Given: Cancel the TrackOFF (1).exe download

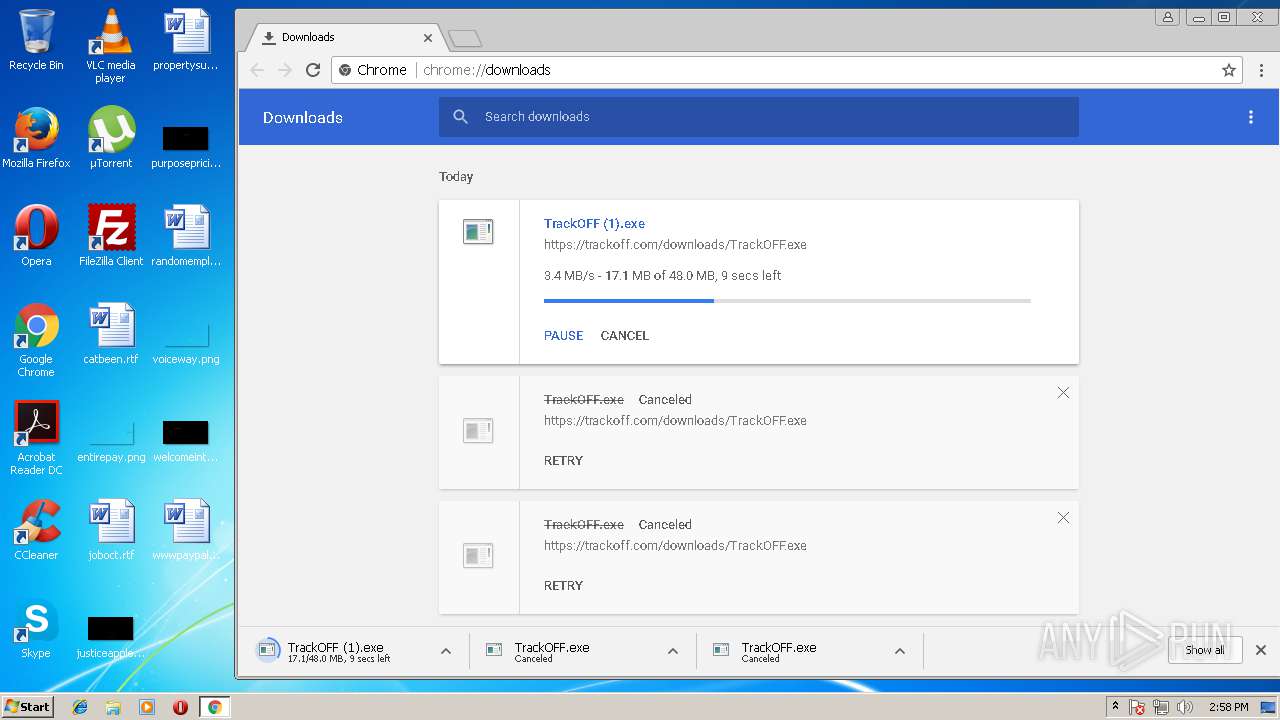Looking at the screenshot, I should 625,336.
